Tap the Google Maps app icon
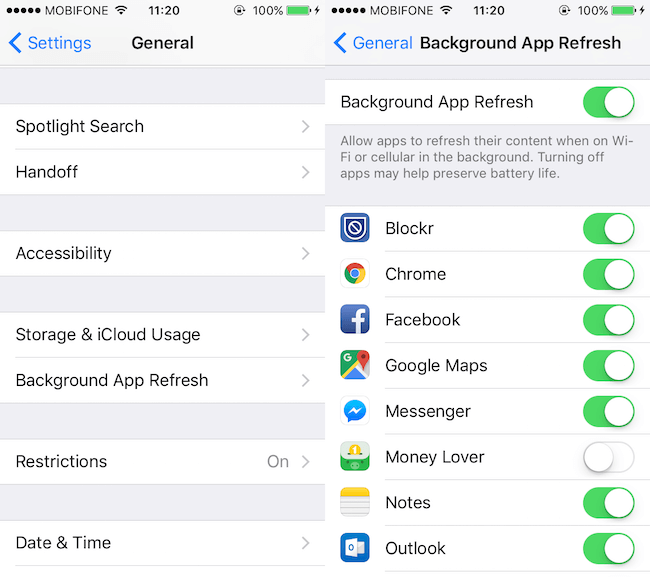 [355, 365]
